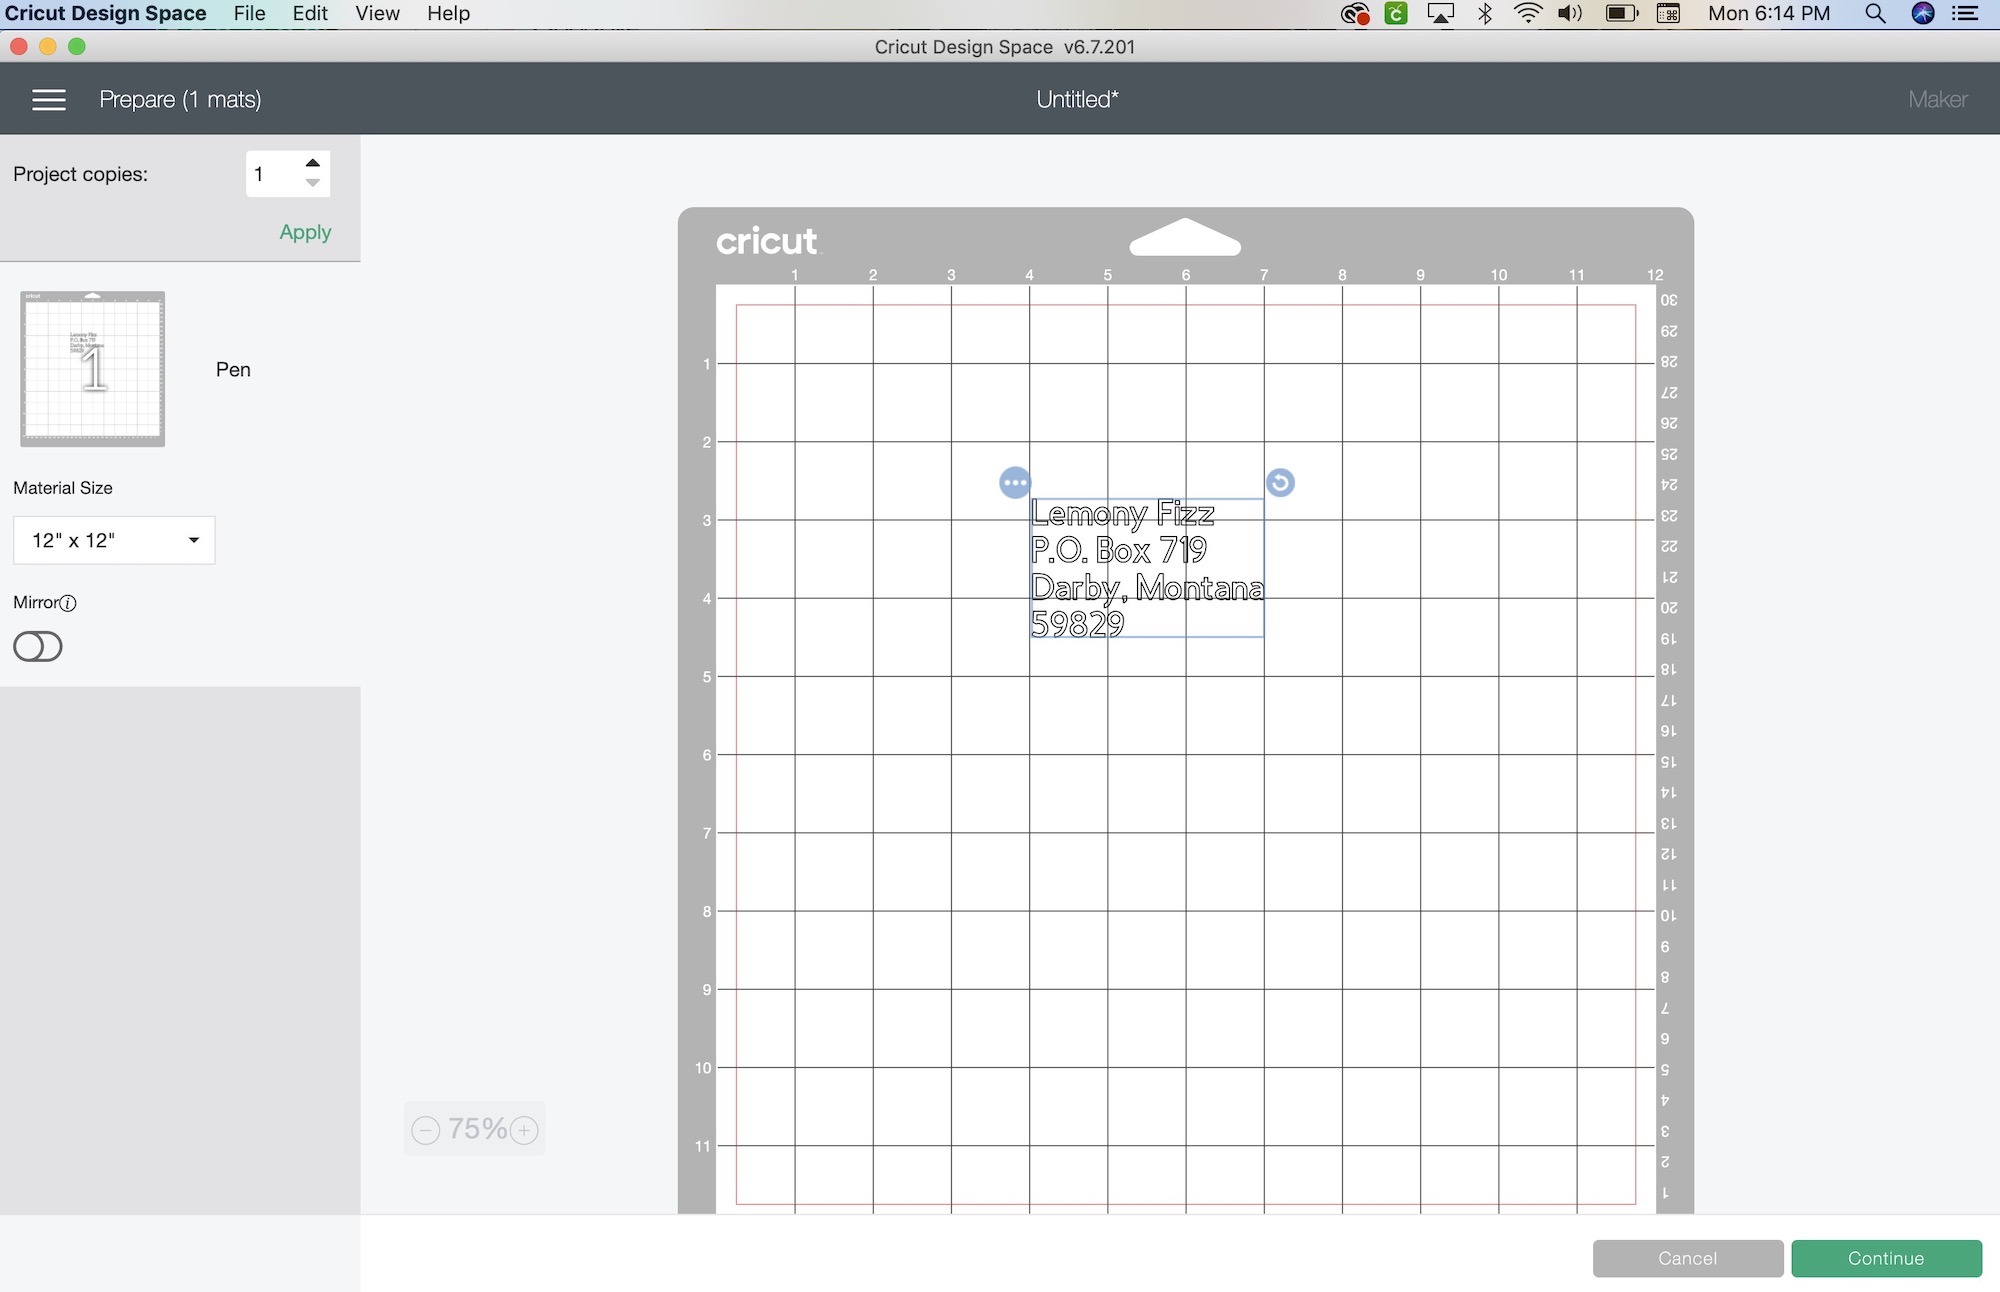Click the Wi-Fi status icon
Viewport: 2000px width, 1292px height.
pyautogui.click(x=1527, y=14)
